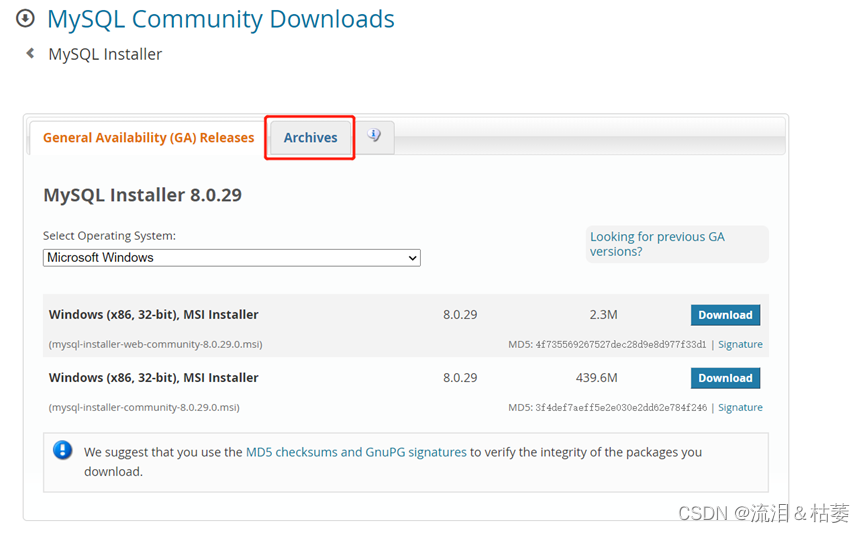Open the Select Operating System dropdown
Screen dimensions: 865x533
tap(232, 258)
